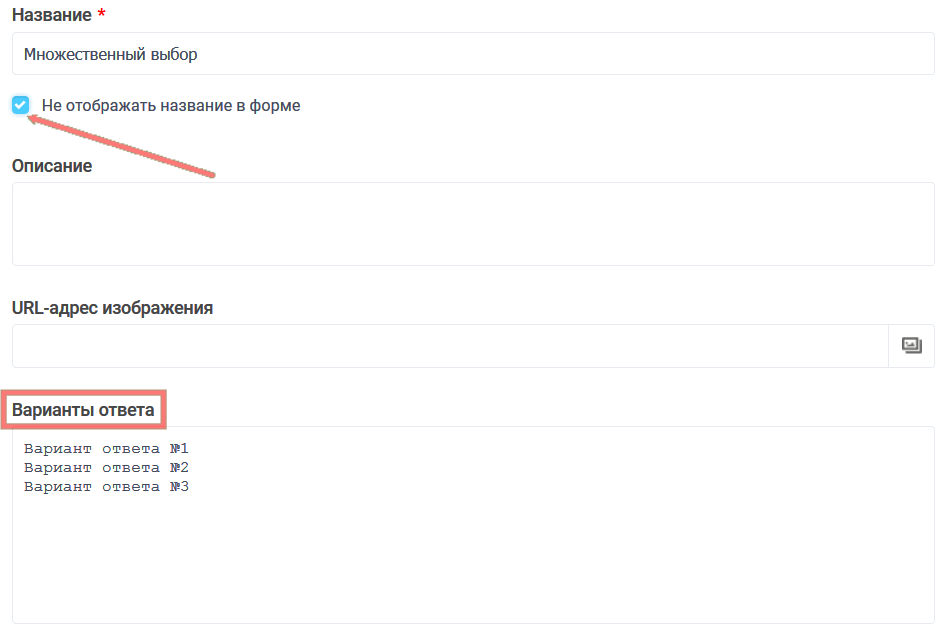Click the 'Не отображать название в форме' label text
947x631 pixels.
[170, 105]
